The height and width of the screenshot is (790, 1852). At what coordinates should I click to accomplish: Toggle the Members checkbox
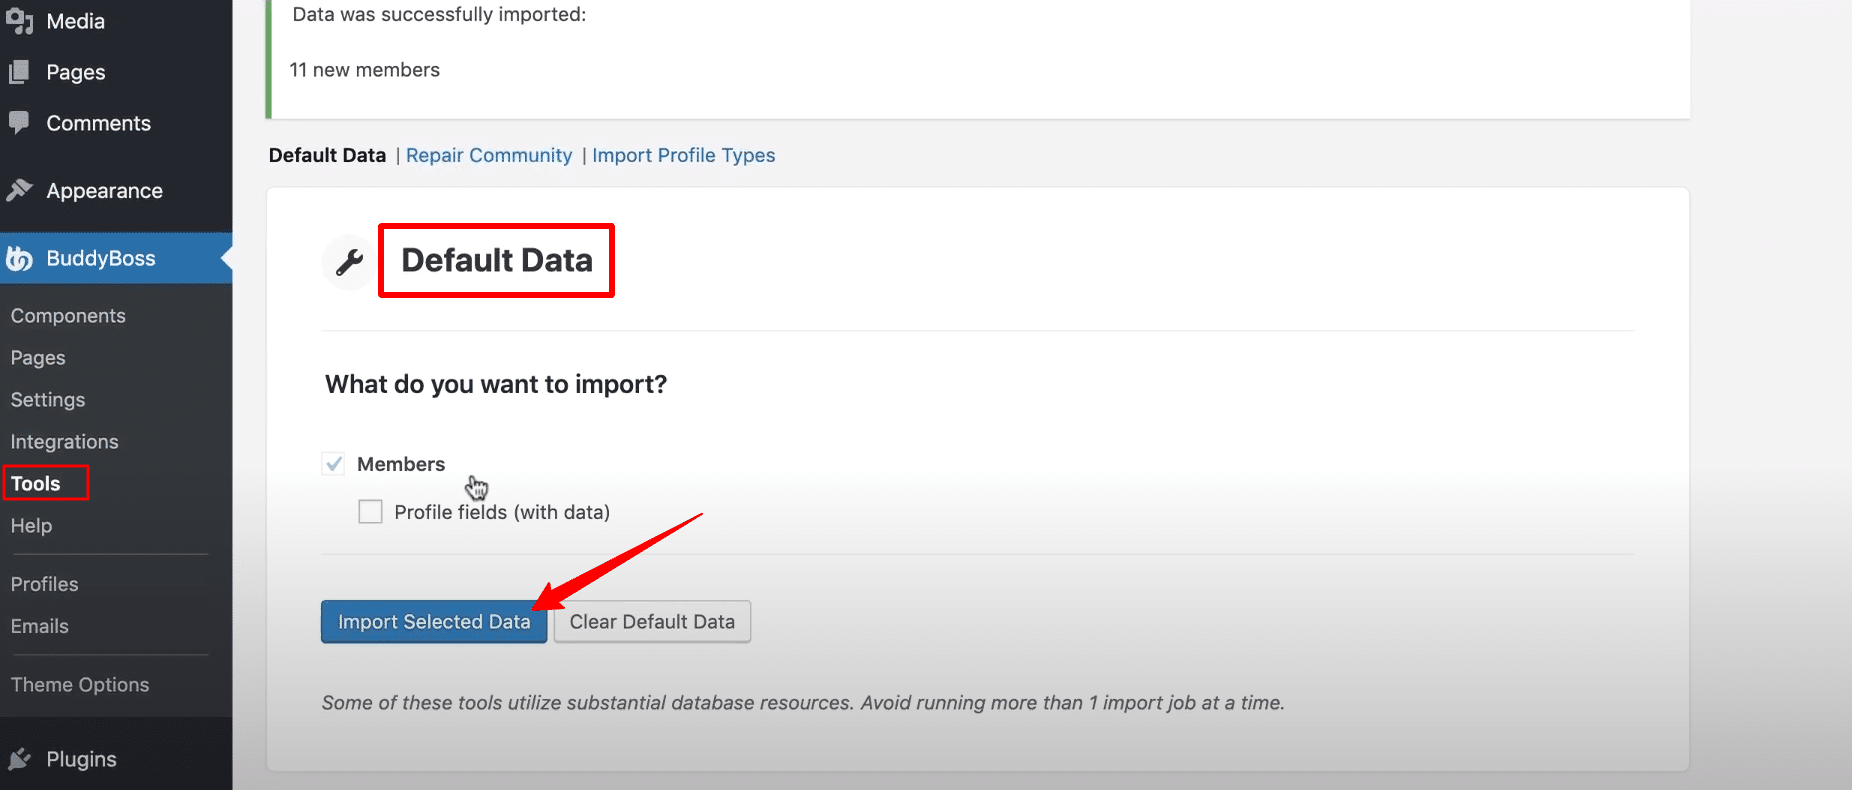333,464
